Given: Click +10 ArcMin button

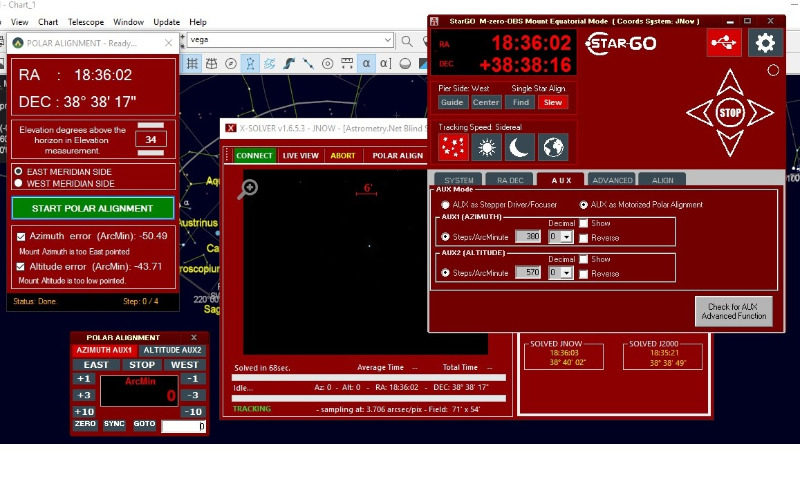Looking at the screenshot, I should [x=84, y=412].
